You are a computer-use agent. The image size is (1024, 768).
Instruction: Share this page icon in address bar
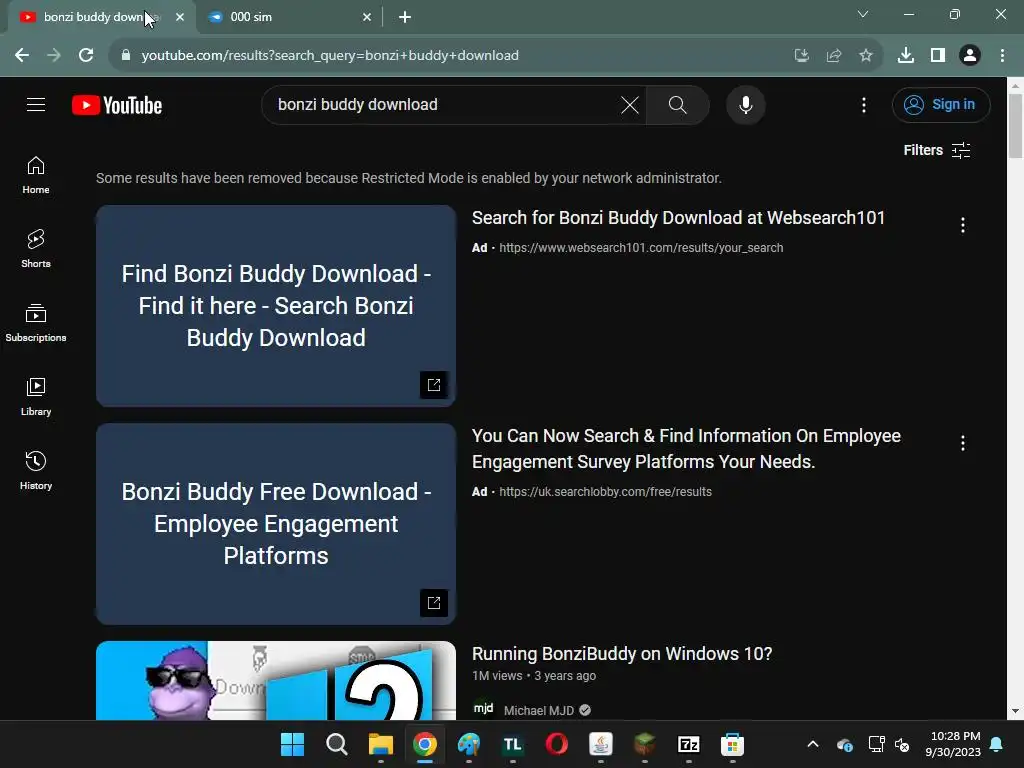(834, 56)
